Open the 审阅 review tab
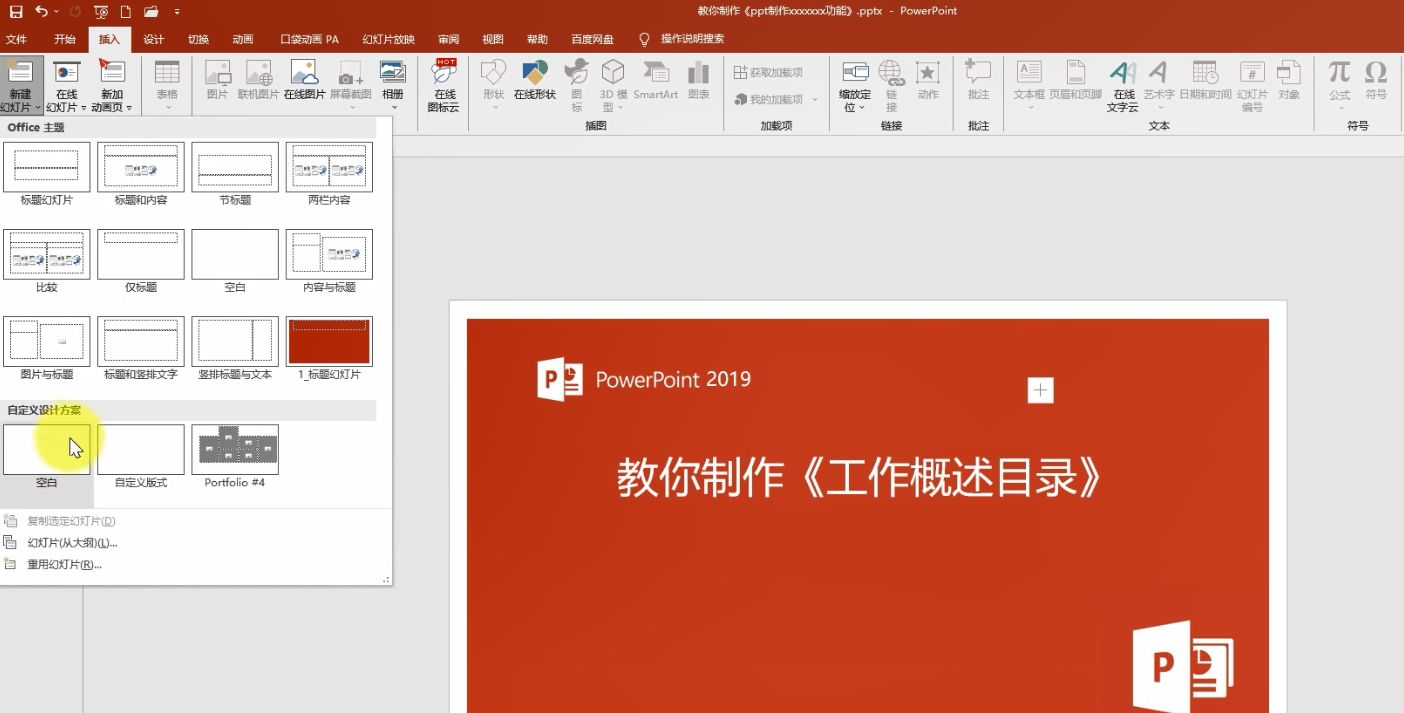1404x713 pixels. tap(448, 39)
